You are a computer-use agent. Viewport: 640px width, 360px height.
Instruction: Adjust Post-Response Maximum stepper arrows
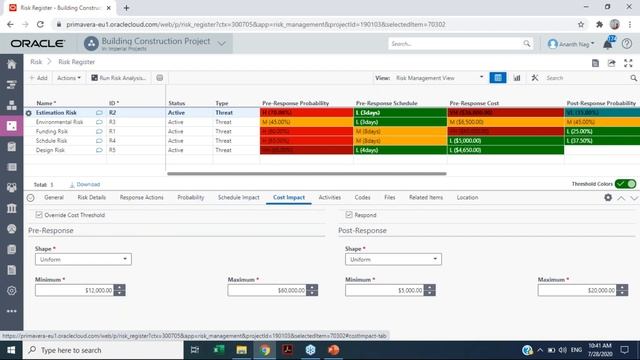click(x=622, y=290)
